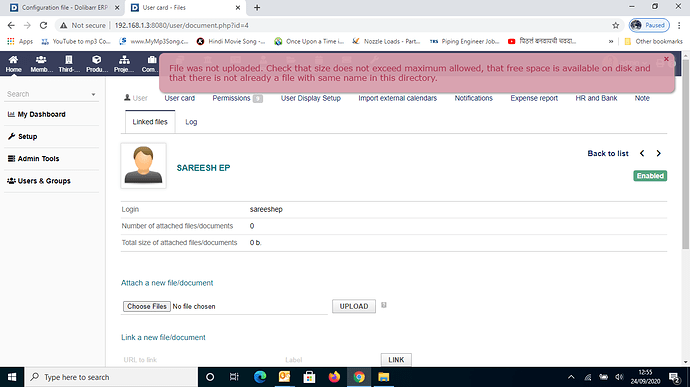Switch to the User card tab

(180, 98)
